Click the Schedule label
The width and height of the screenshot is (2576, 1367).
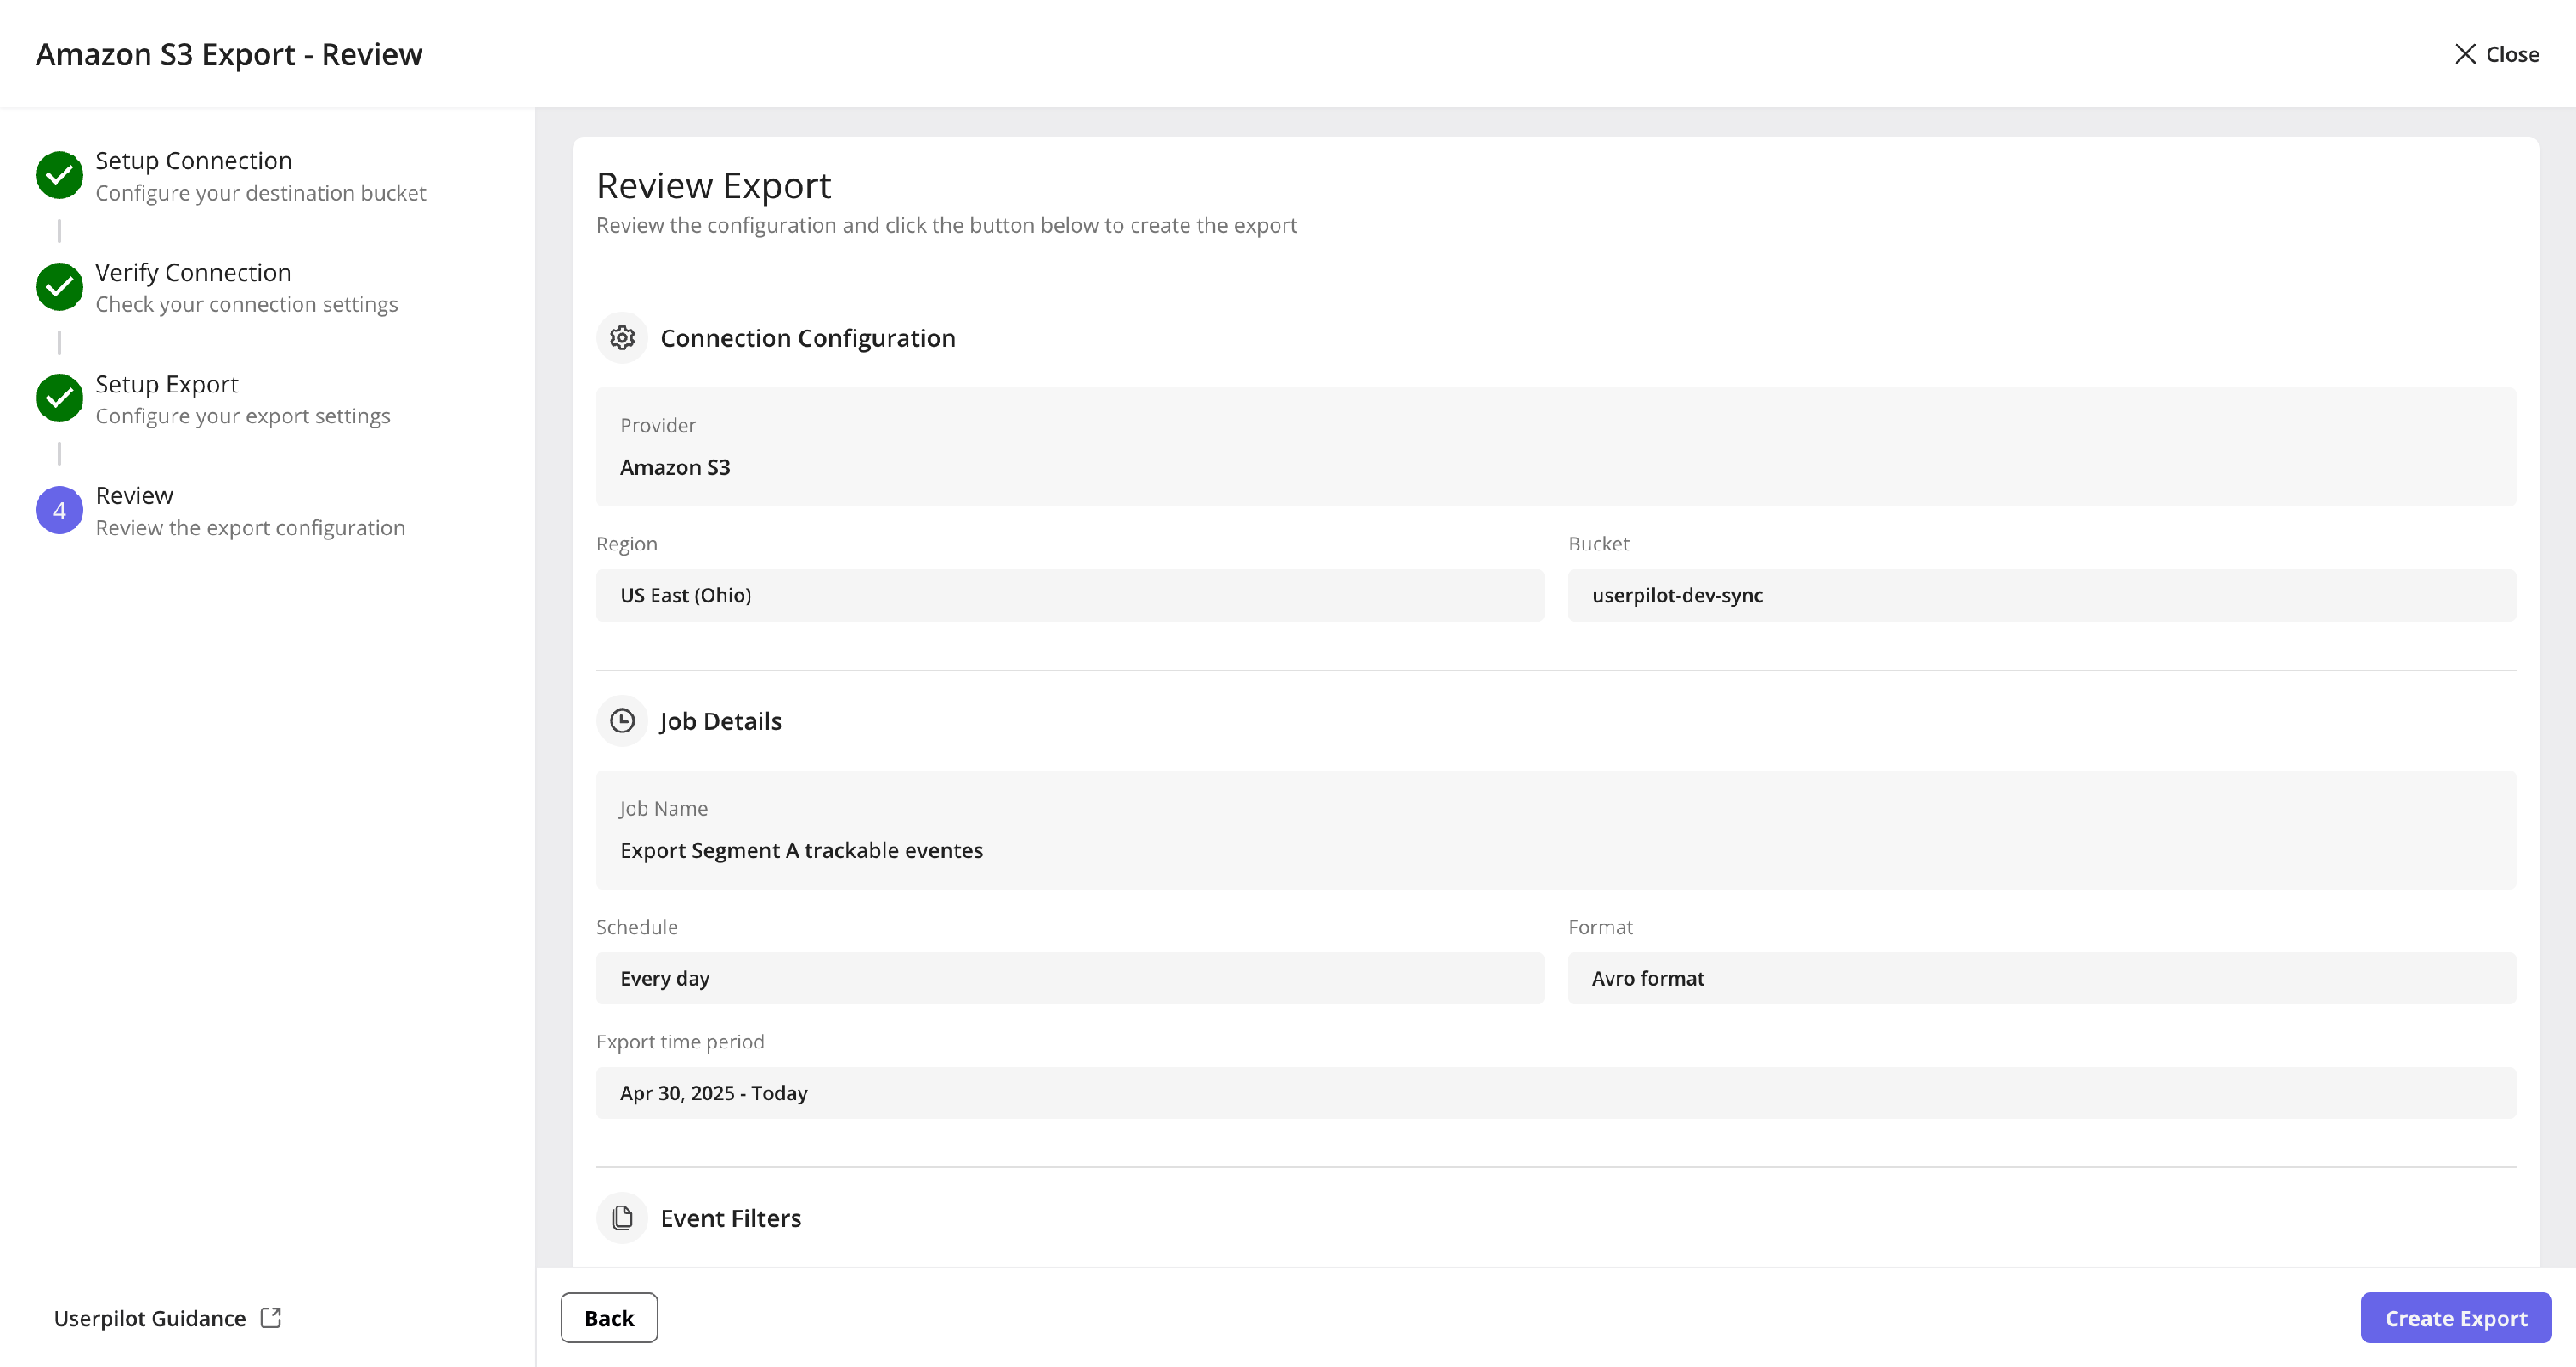click(637, 927)
